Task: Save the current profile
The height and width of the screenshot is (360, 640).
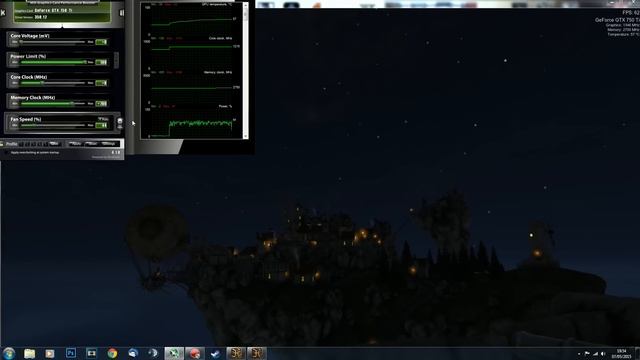Action: (x=54, y=144)
